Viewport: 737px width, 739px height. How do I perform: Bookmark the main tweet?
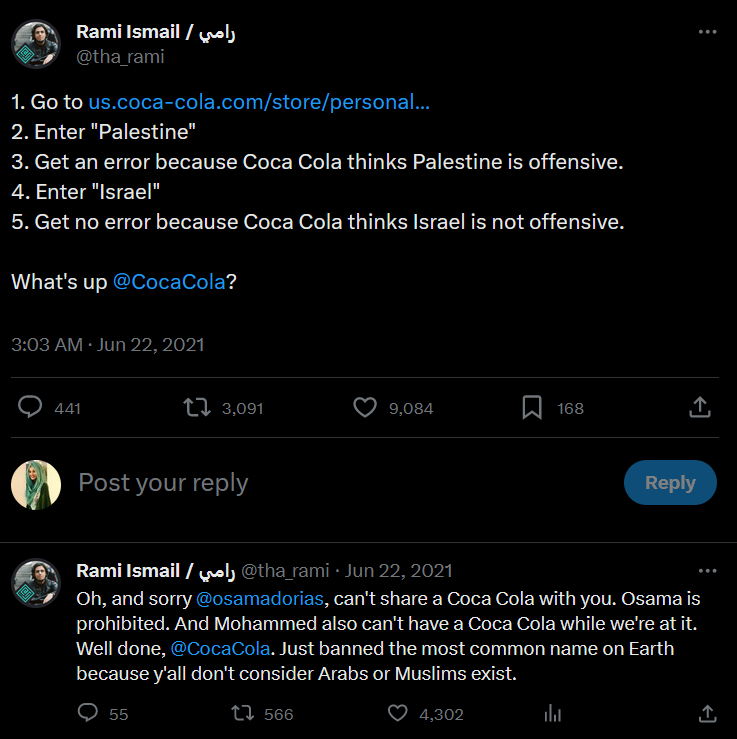click(x=532, y=407)
